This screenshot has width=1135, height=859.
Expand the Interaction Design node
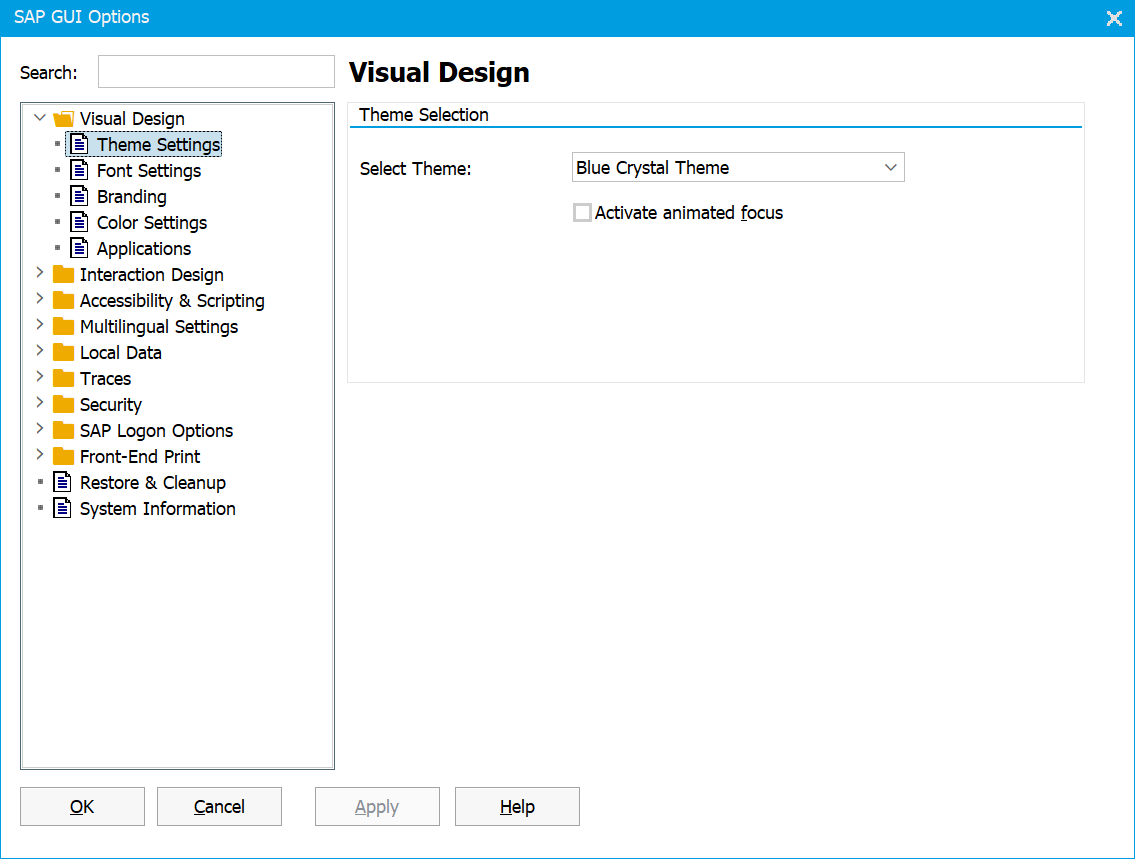(40, 274)
